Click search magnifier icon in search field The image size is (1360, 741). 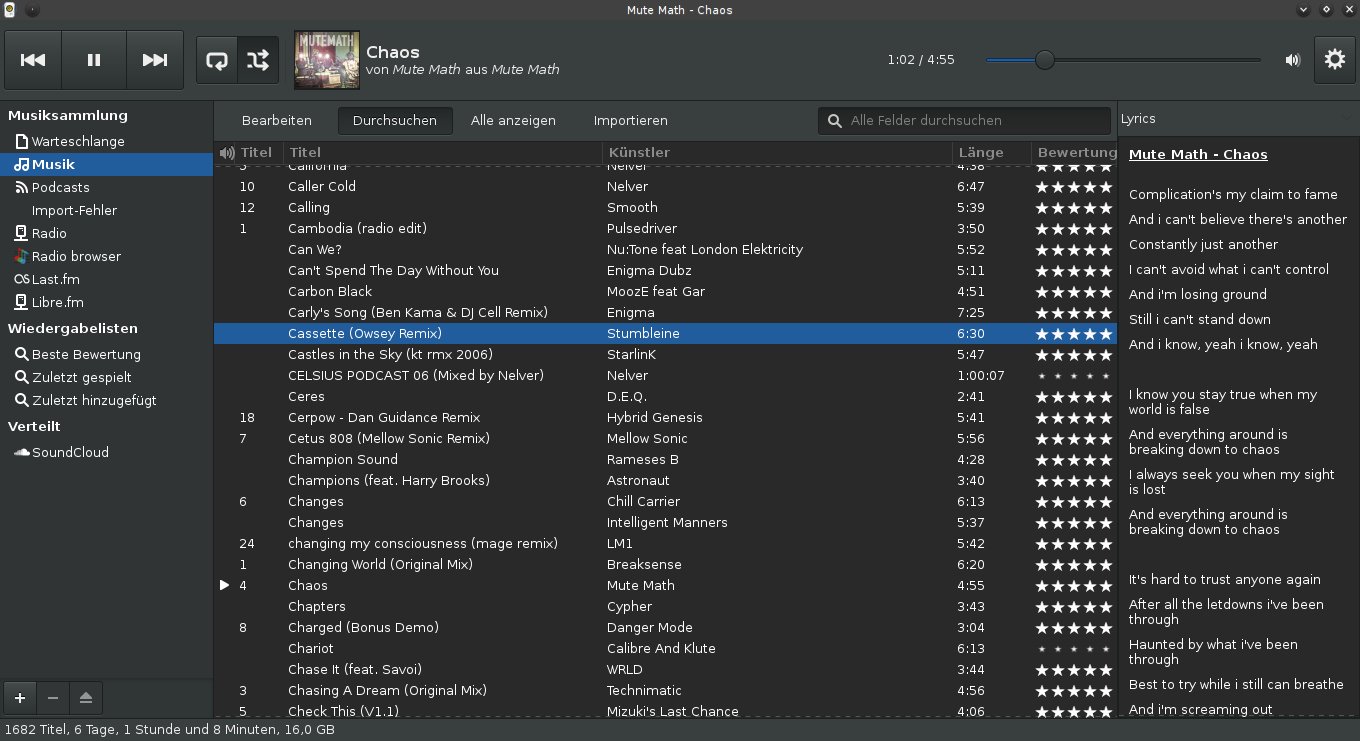835,121
